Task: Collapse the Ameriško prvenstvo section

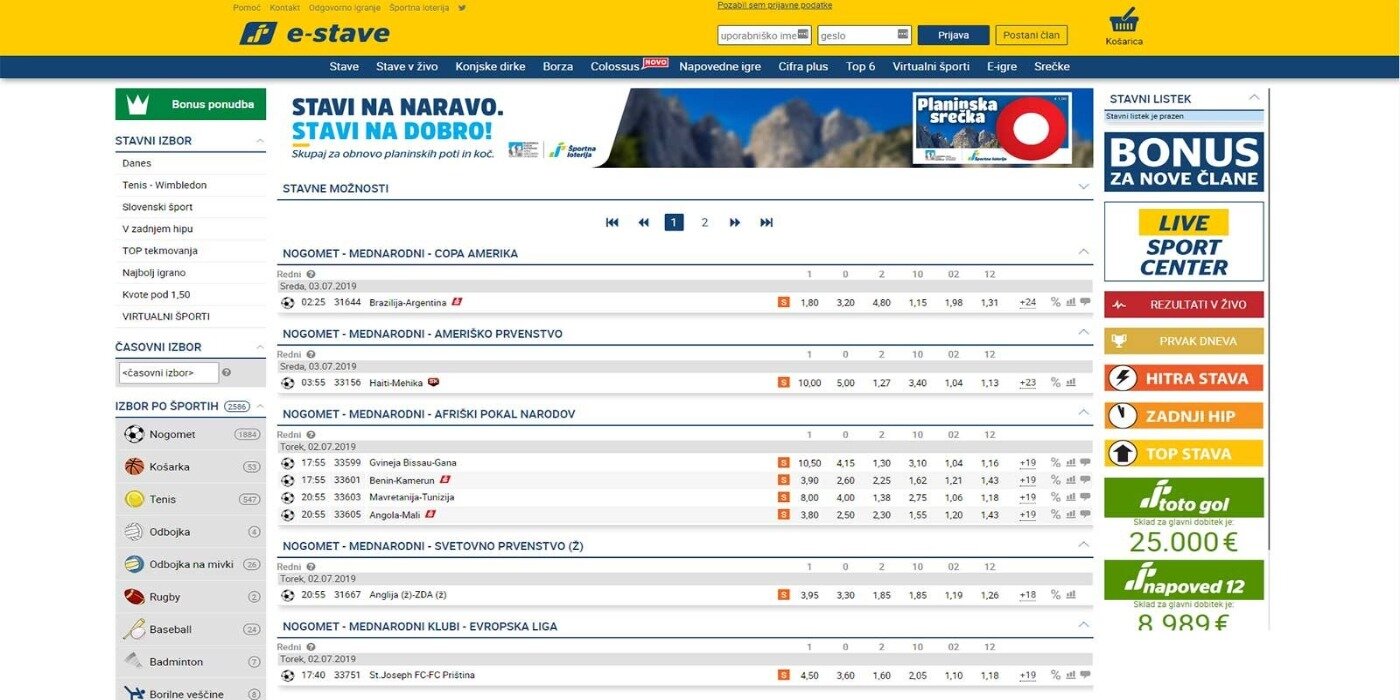Action: click(1083, 332)
